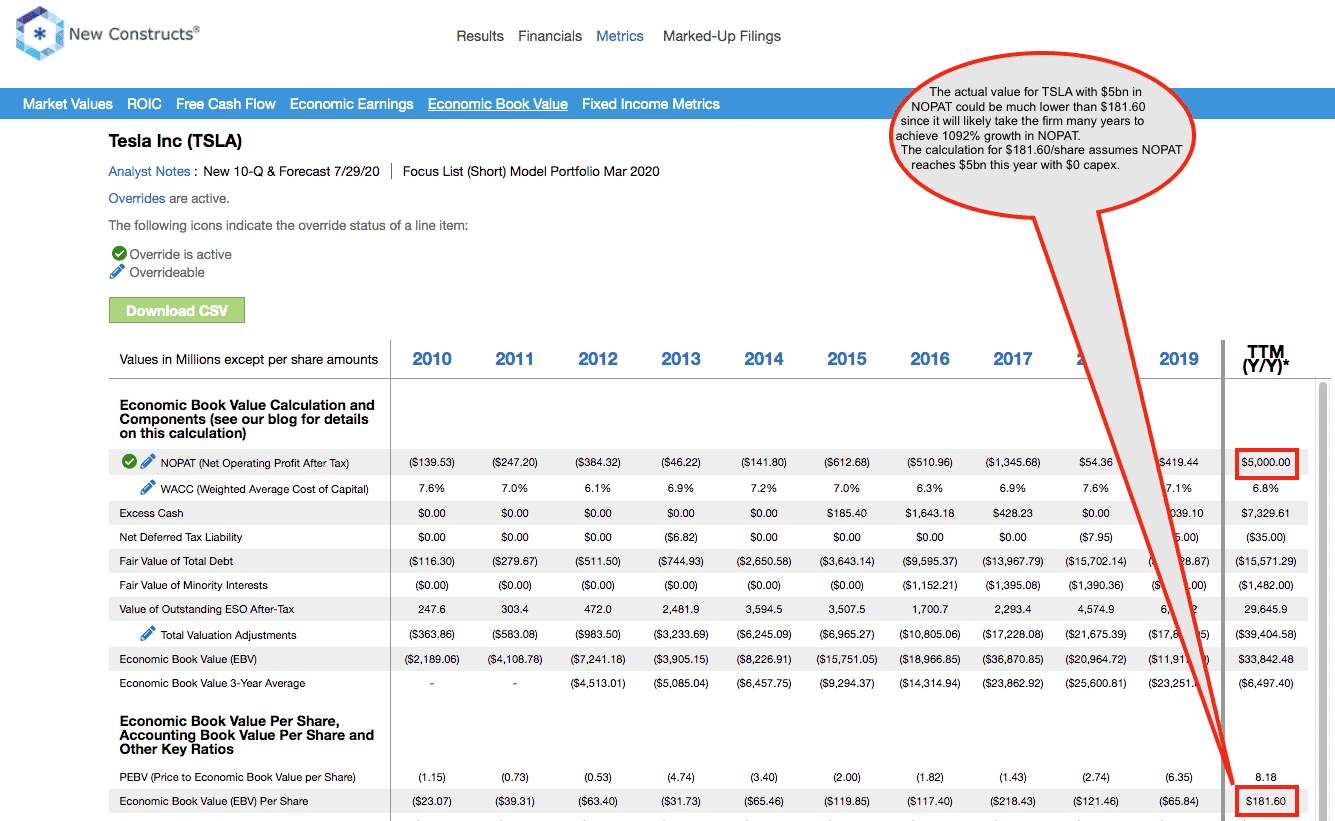
Task: Click the Net Deferred Tax Liability row label
Action: (x=181, y=537)
